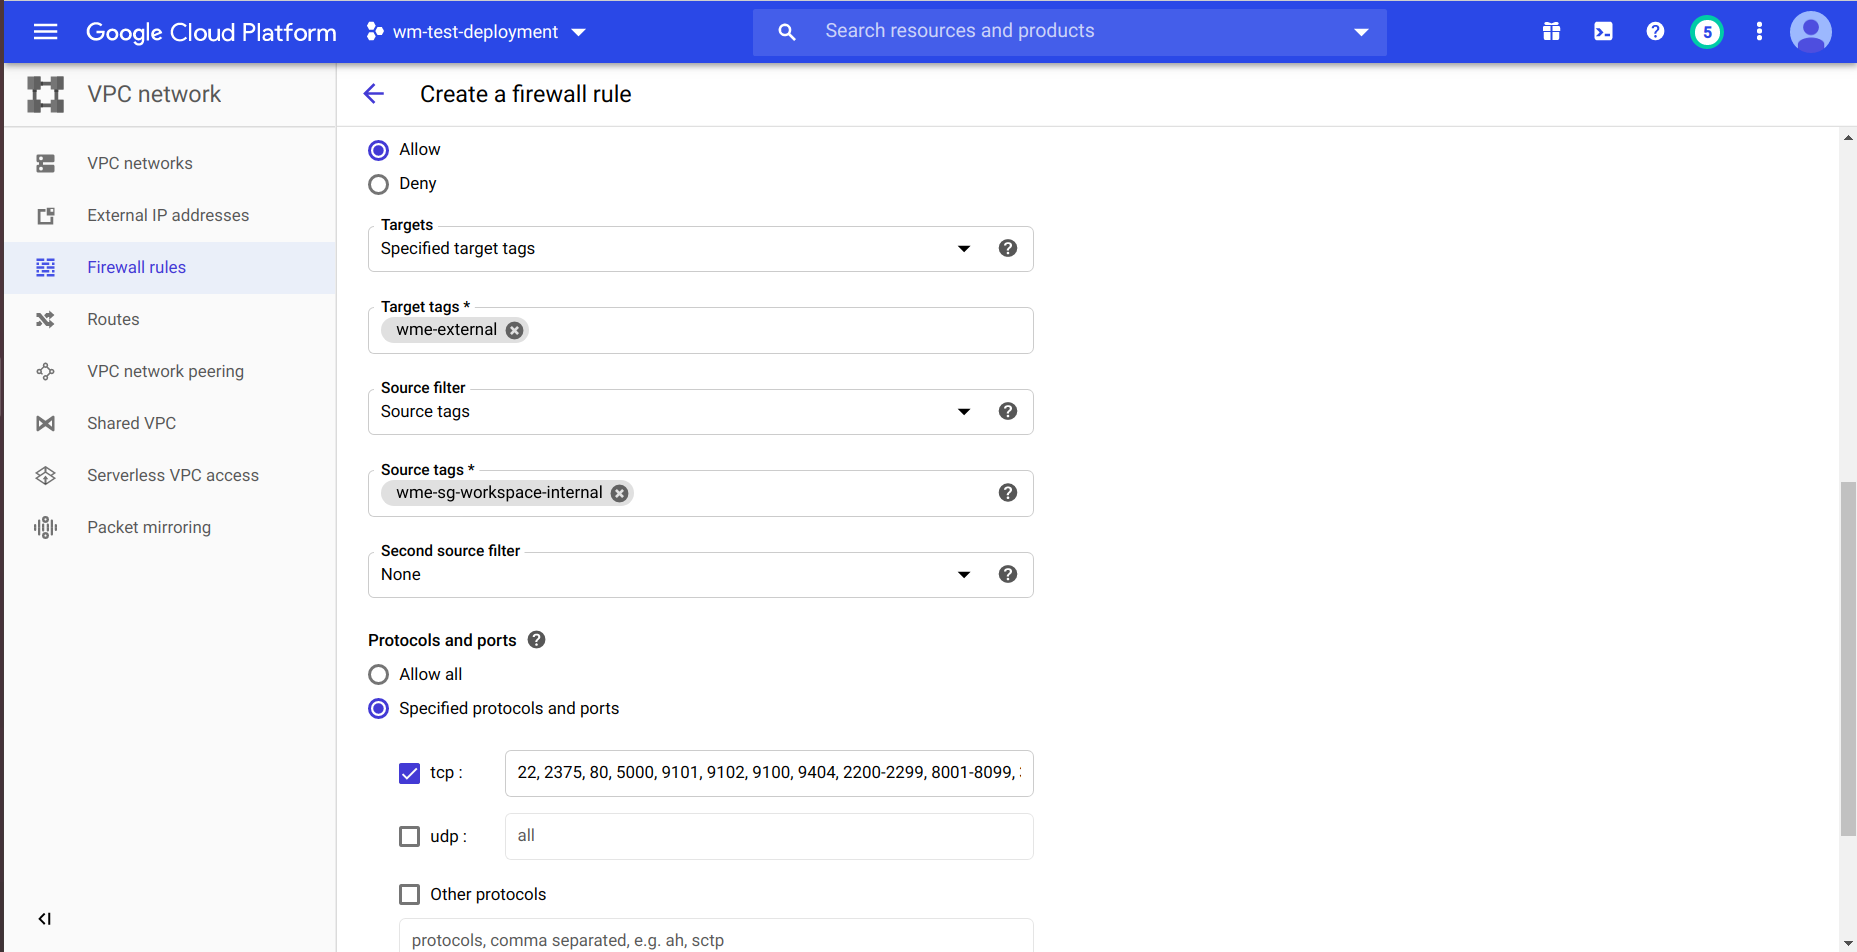1857x952 pixels.
Task: Open notifications badge showing 5
Action: pyautogui.click(x=1707, y=32)
